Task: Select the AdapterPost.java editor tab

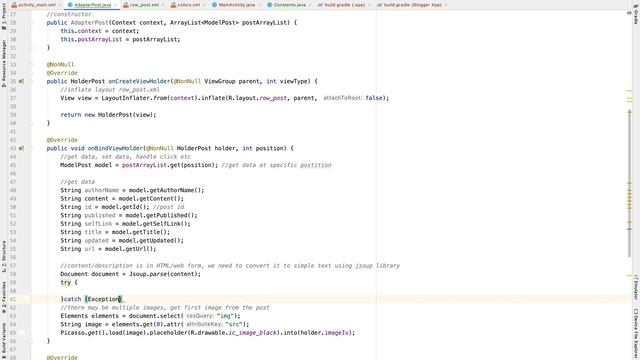Action: [92, 5]
